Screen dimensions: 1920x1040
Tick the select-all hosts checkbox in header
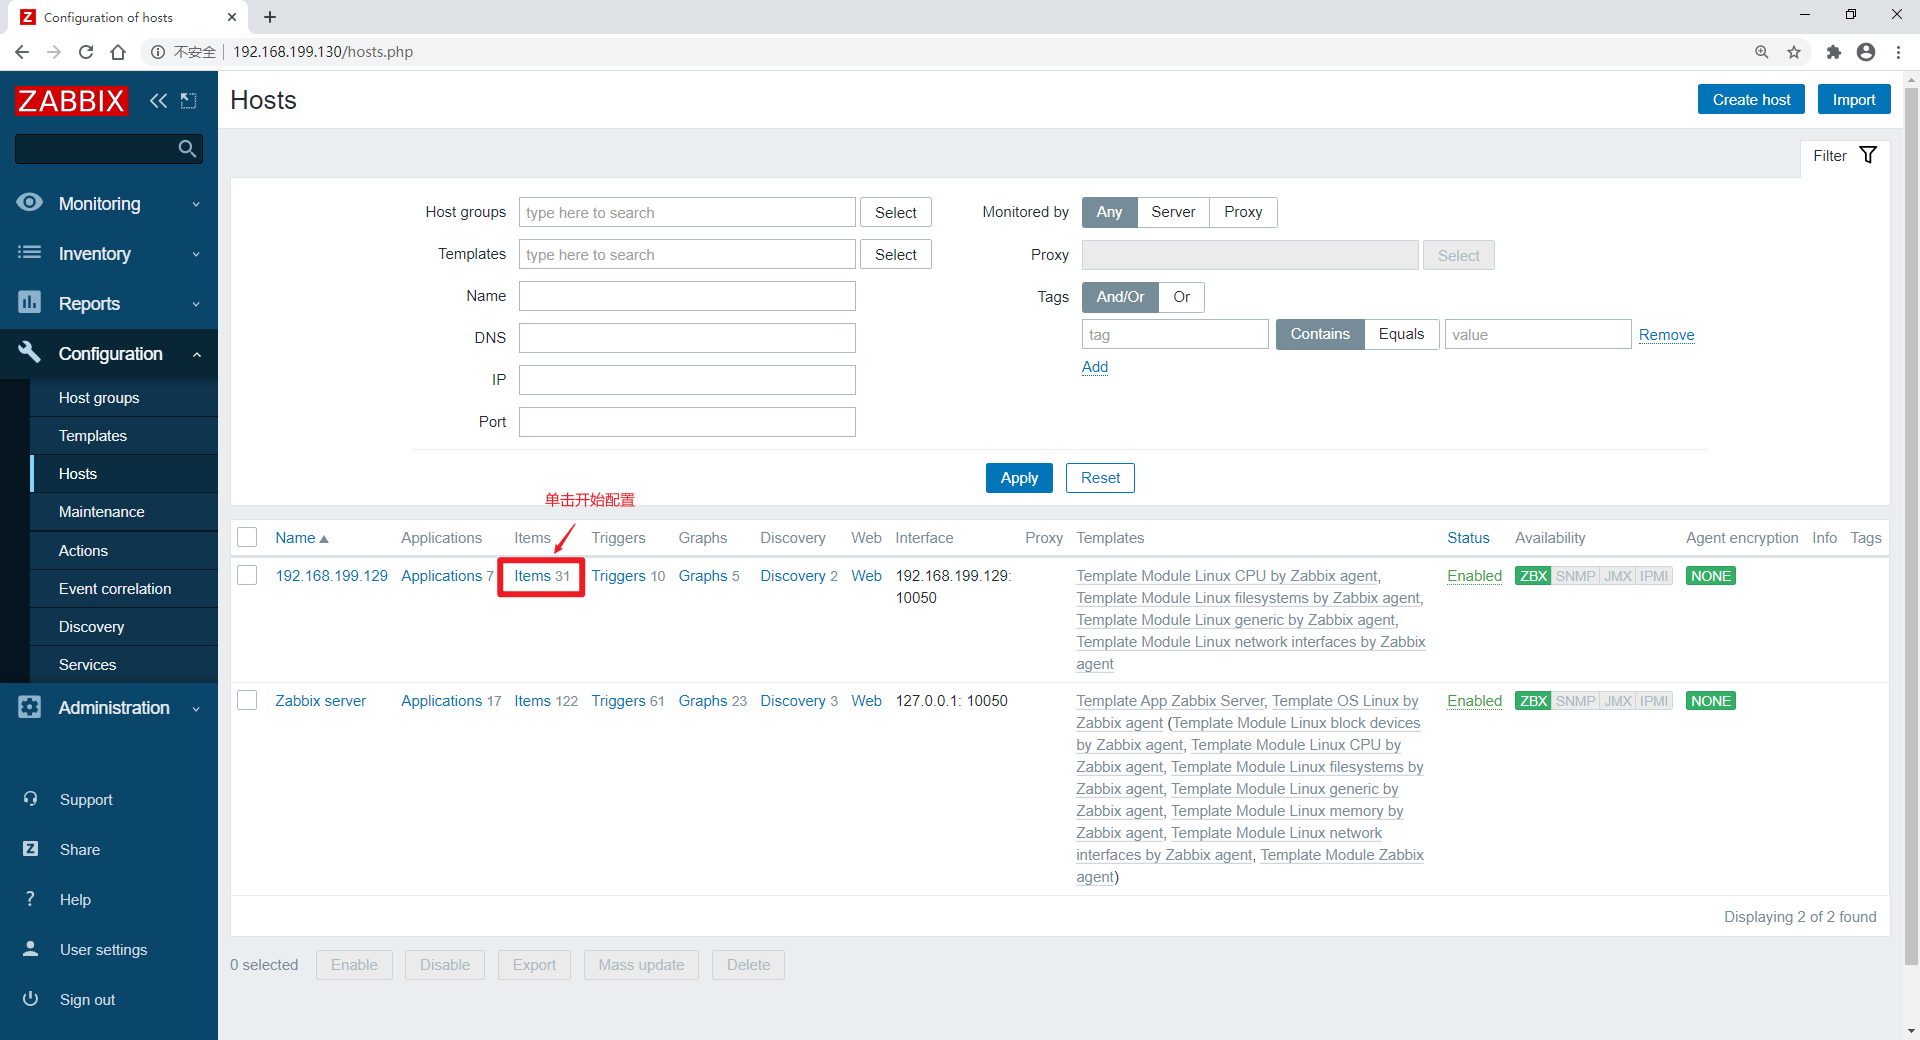click(247, 537)
